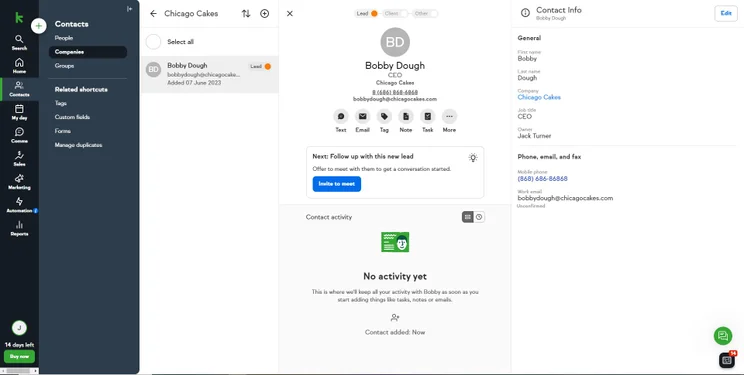Click the mobile phone number link
Screen dimensions: 744x375
[x=542, y=179]
